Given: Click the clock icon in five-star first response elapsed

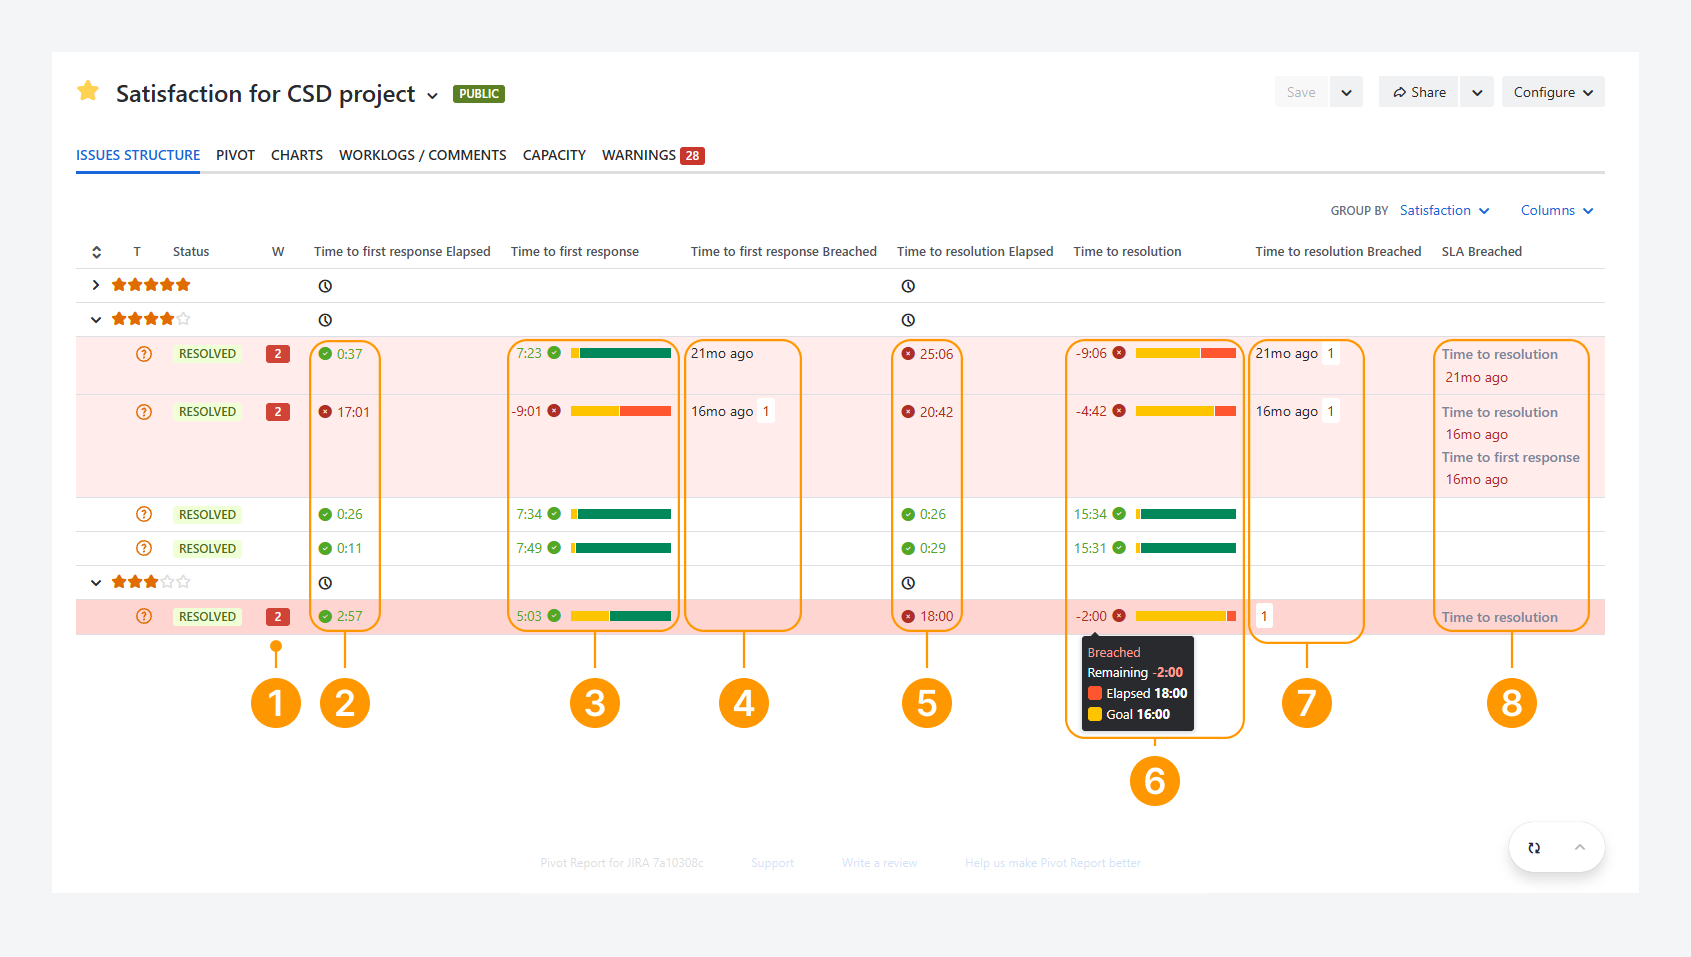Looking at the screenshot, I should click(x=325, y=286).
